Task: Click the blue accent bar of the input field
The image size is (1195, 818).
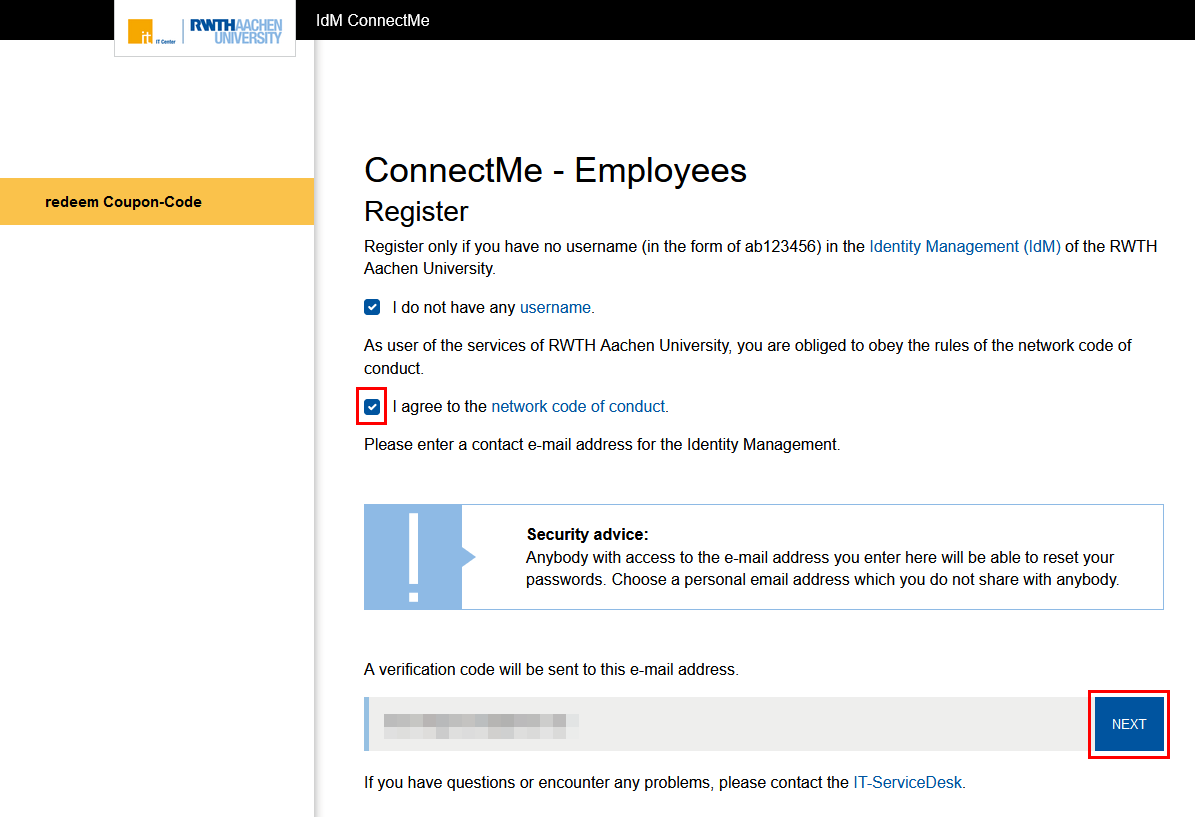Action: click(x=366, y=723)
